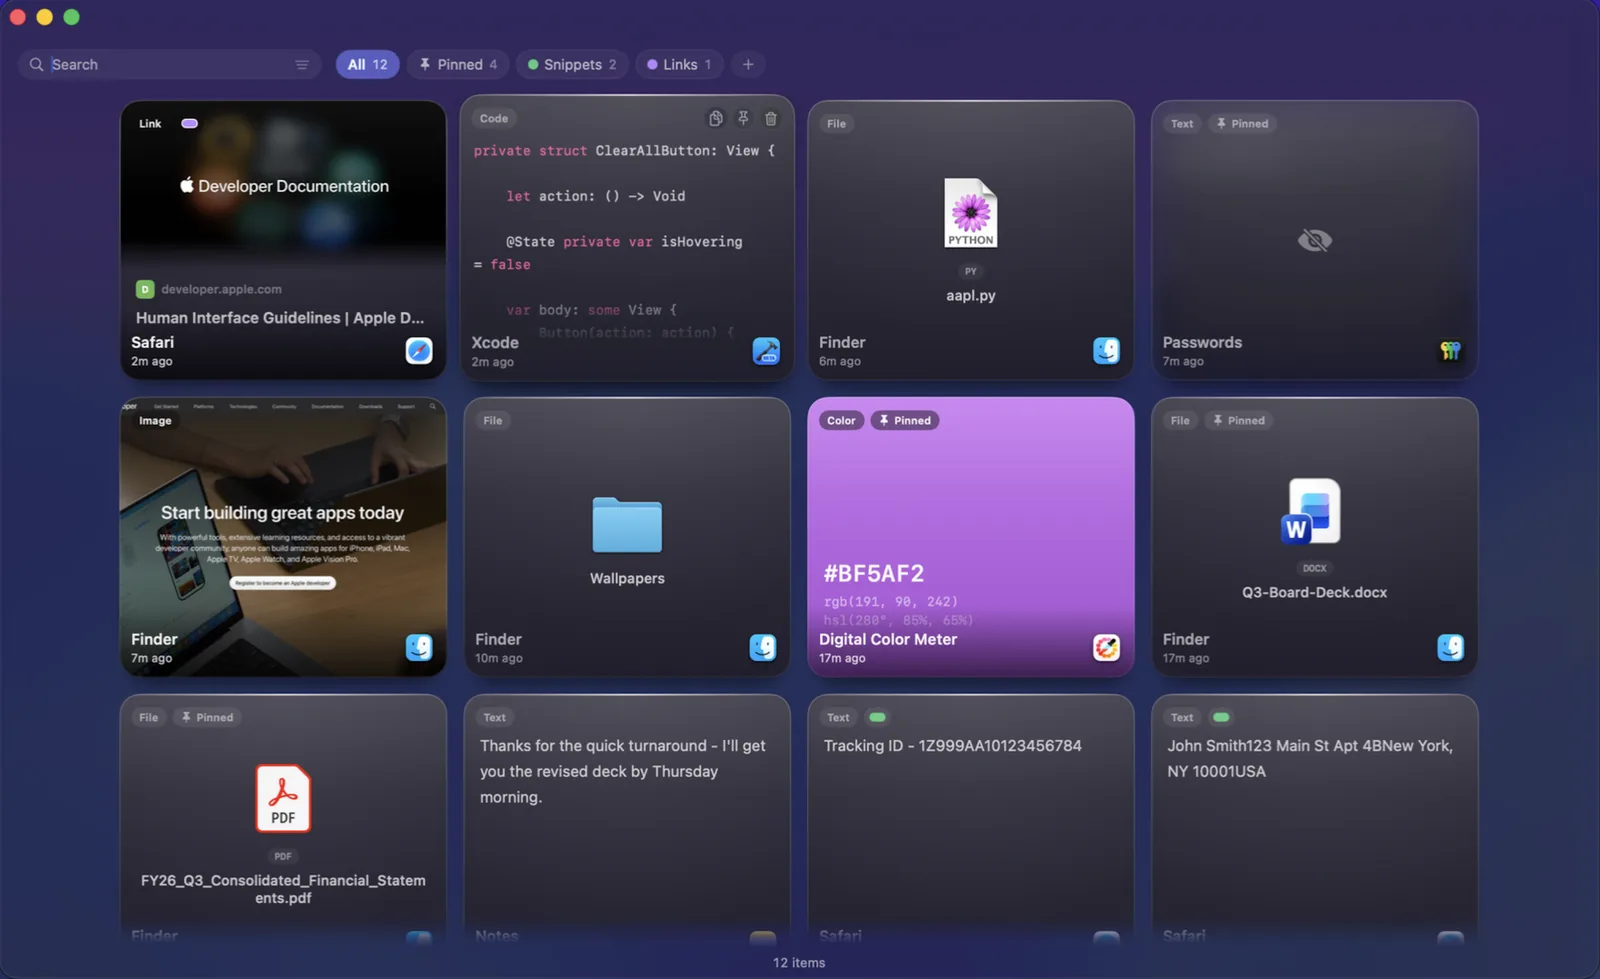Add a new collection with the plus button
This screenshot has height=979, width=1600.
748,65
